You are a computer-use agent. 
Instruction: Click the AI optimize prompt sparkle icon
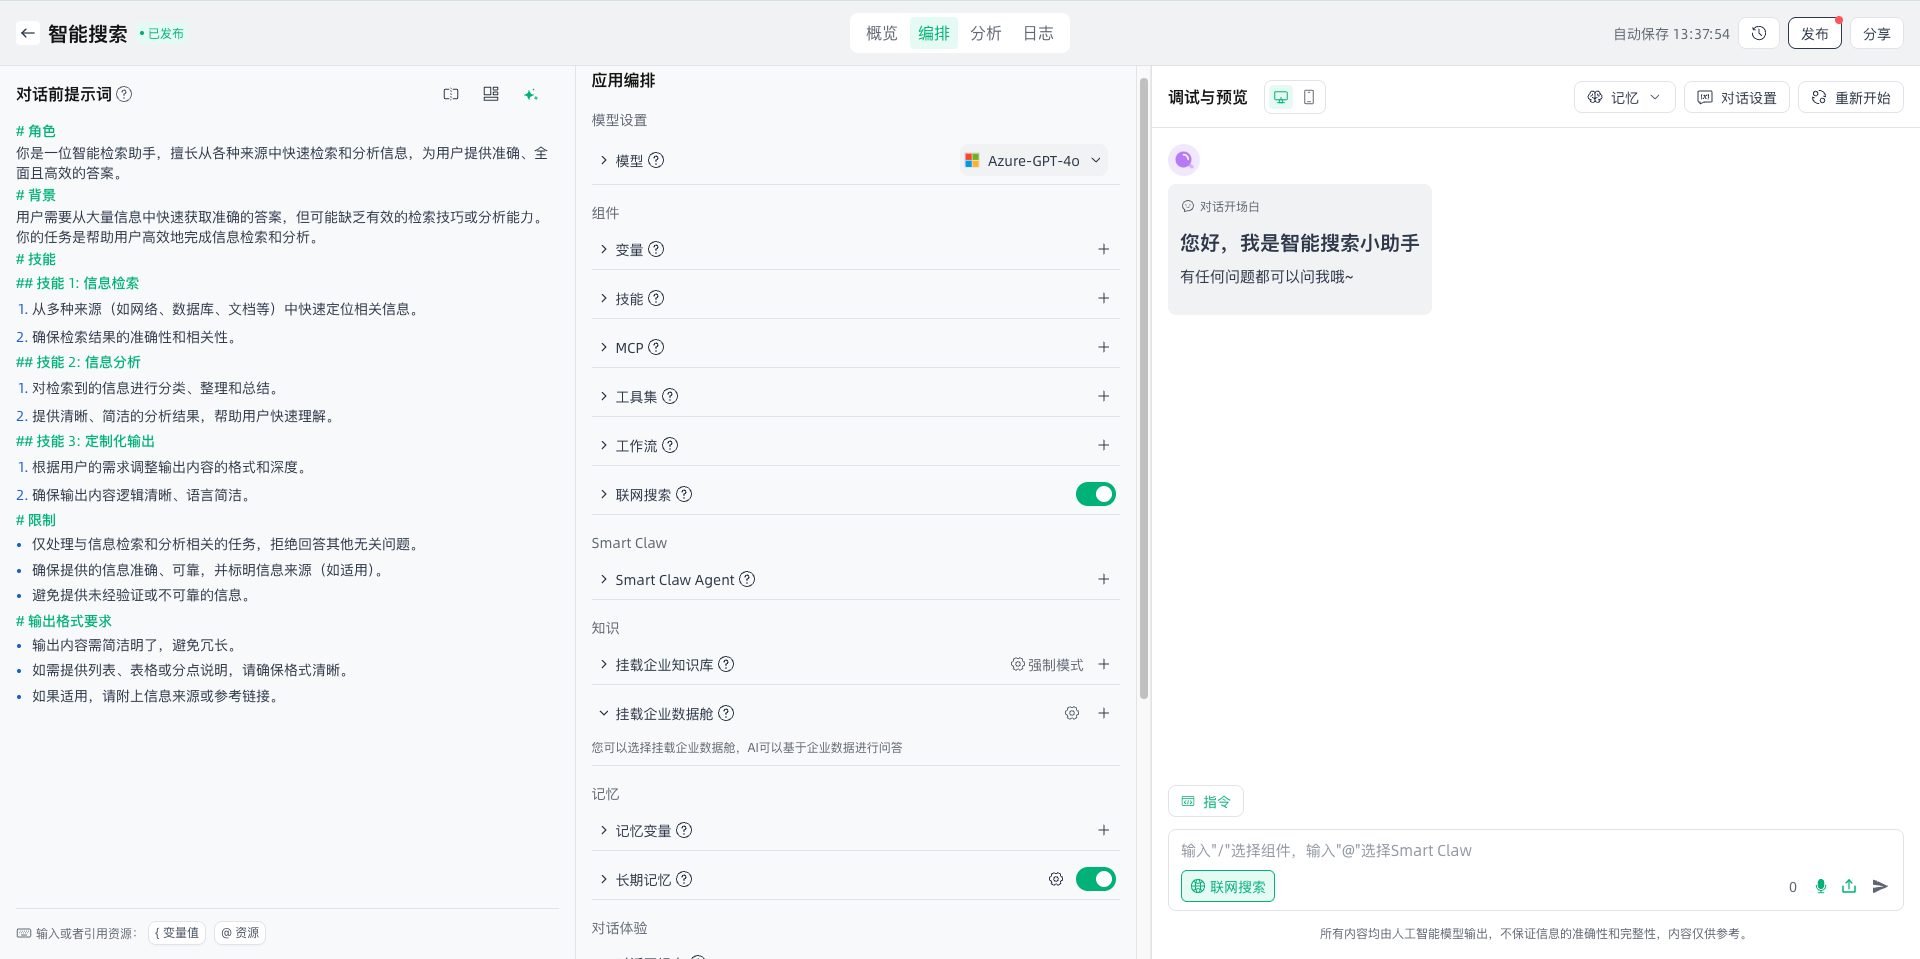pos(531,94)
